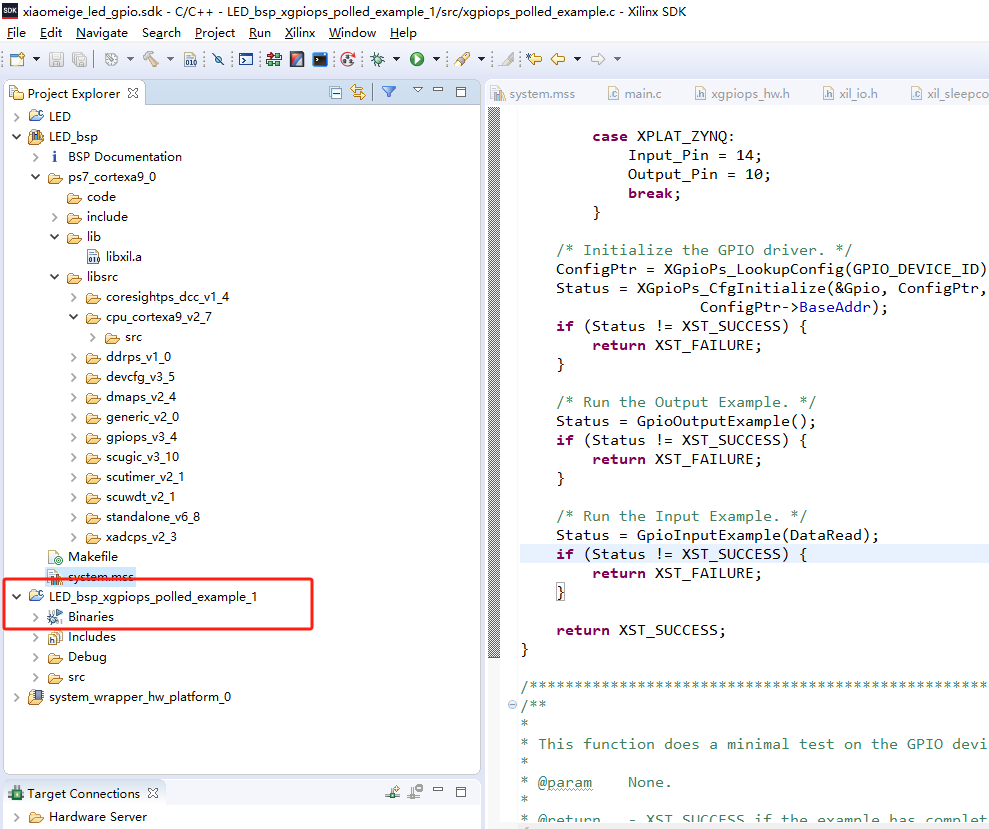Expand system_wrapper_hw_platform_0 project
989x829 pixels.
tap(17, 697)
